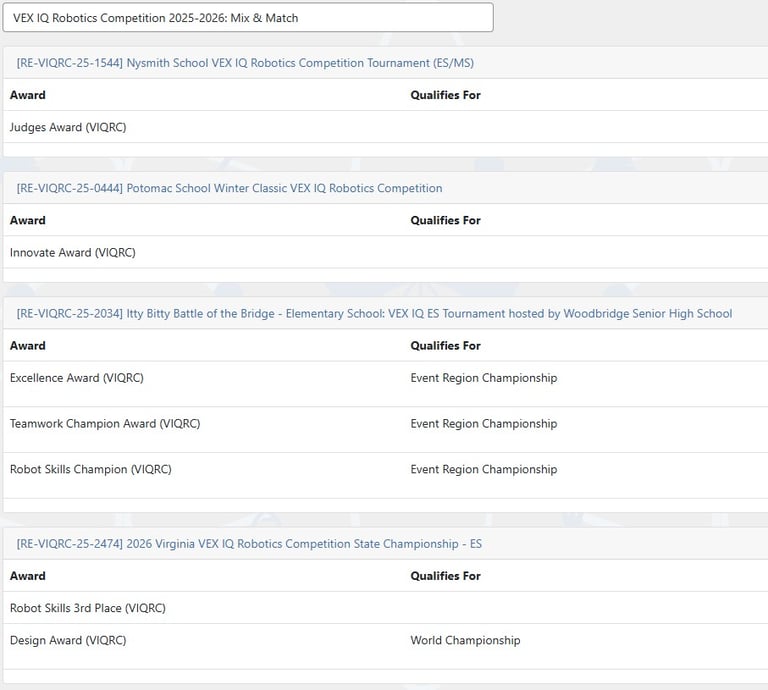Select the Robot Skills 3rd Place (VIQRC) text
Screen dimensions: 768x690
pos(88,608)
